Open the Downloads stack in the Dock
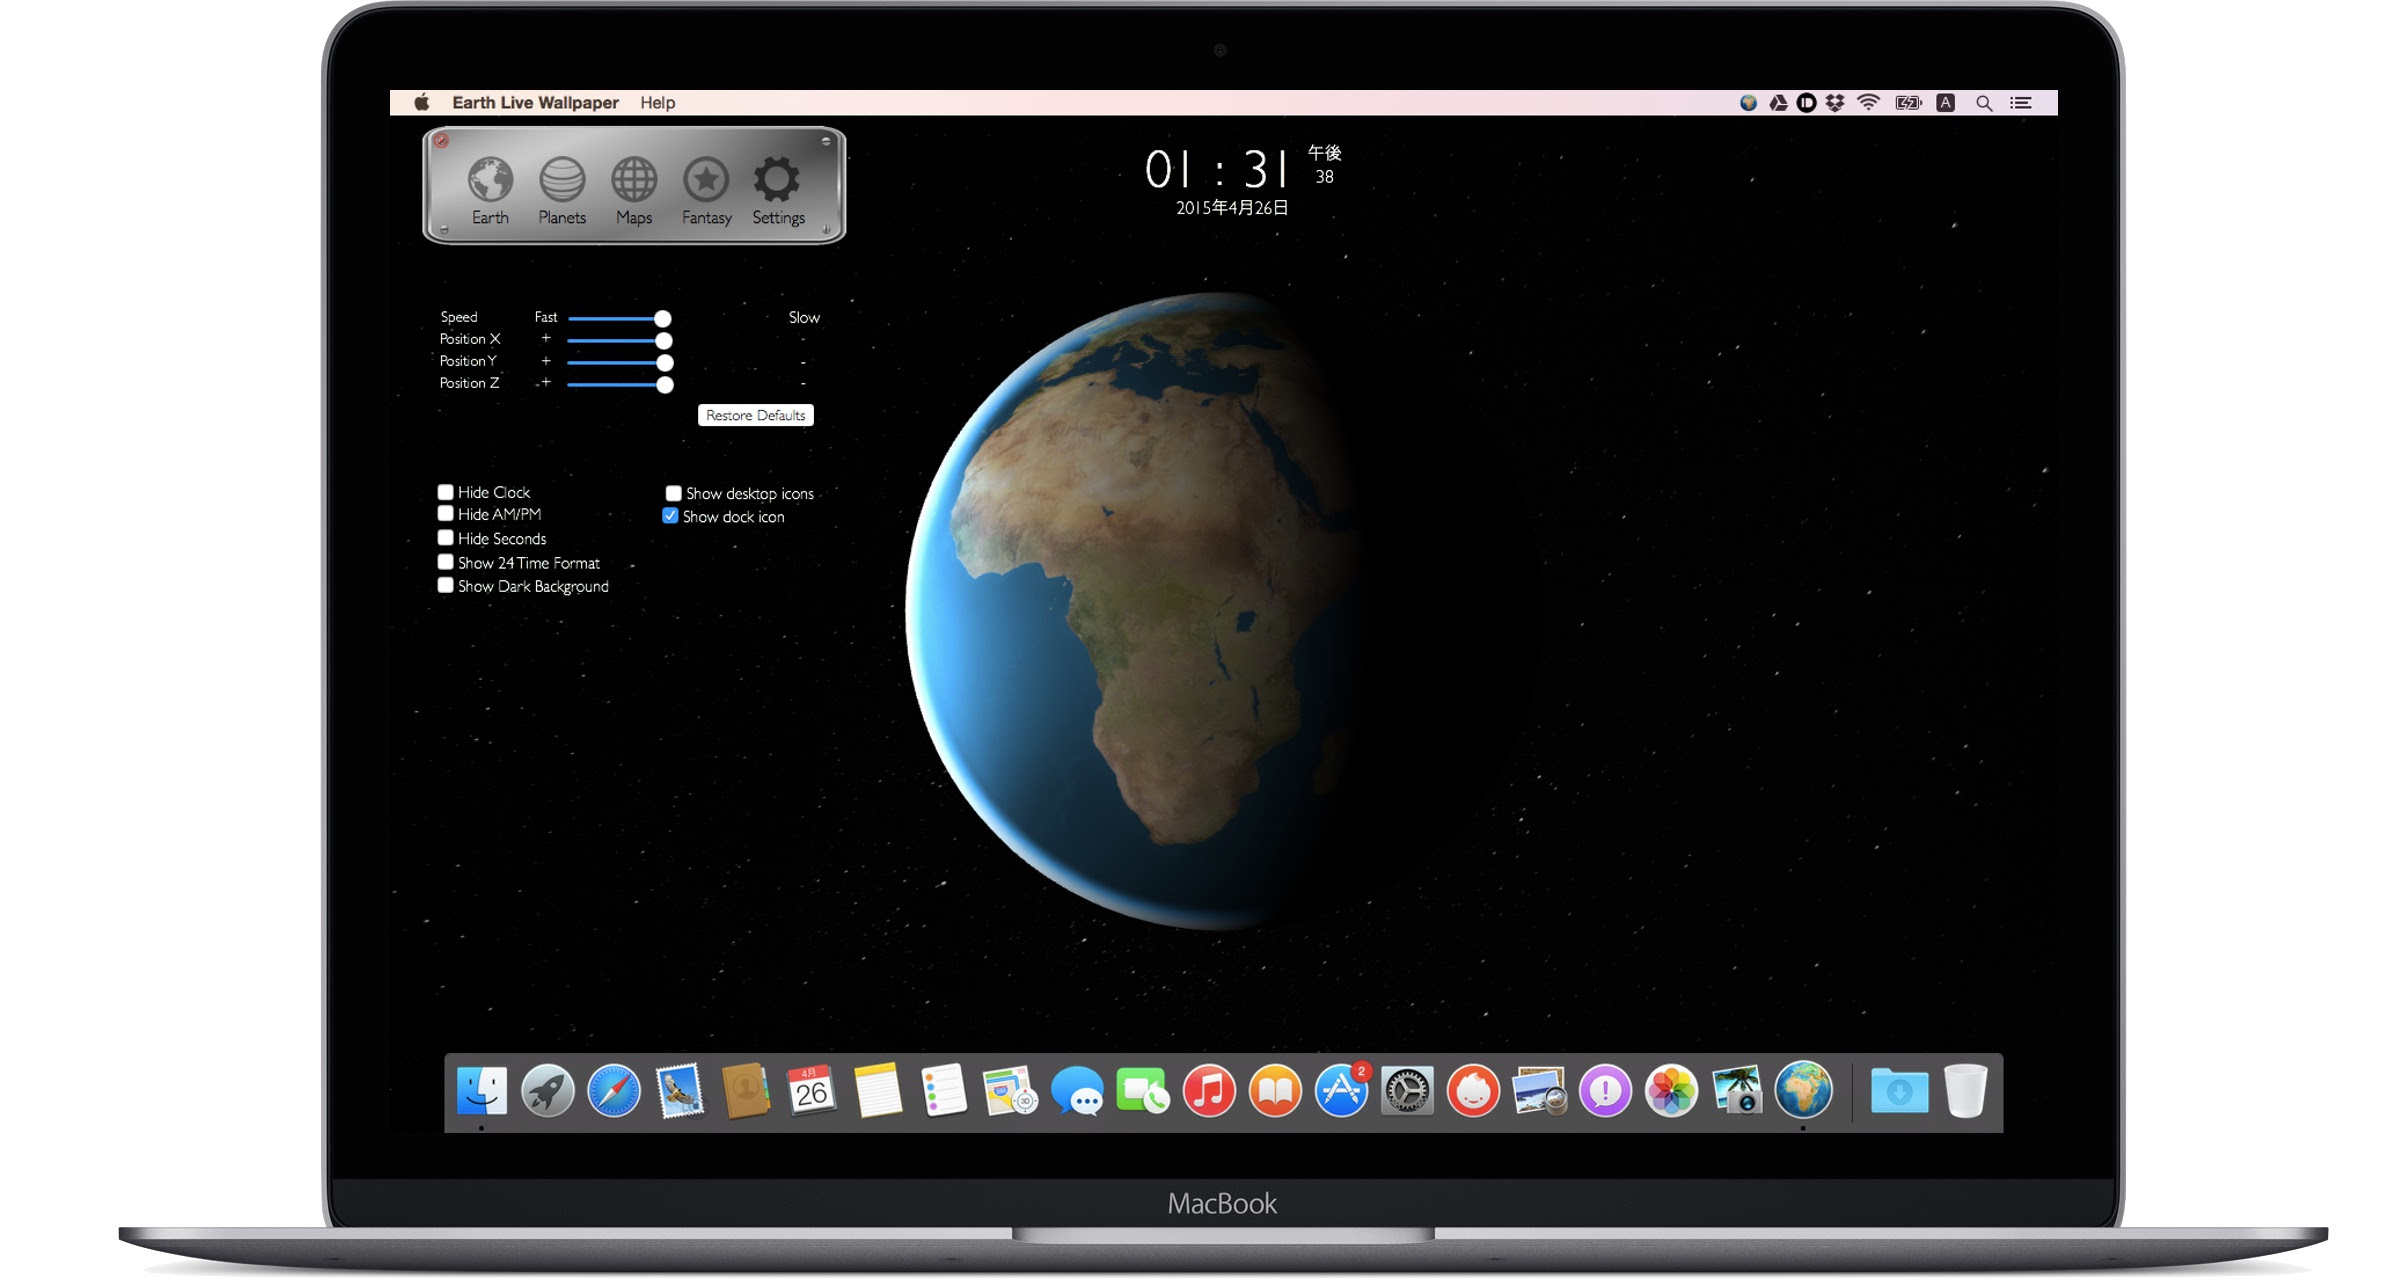Screen dimensions: 2400x1280 point(1899,1092)
